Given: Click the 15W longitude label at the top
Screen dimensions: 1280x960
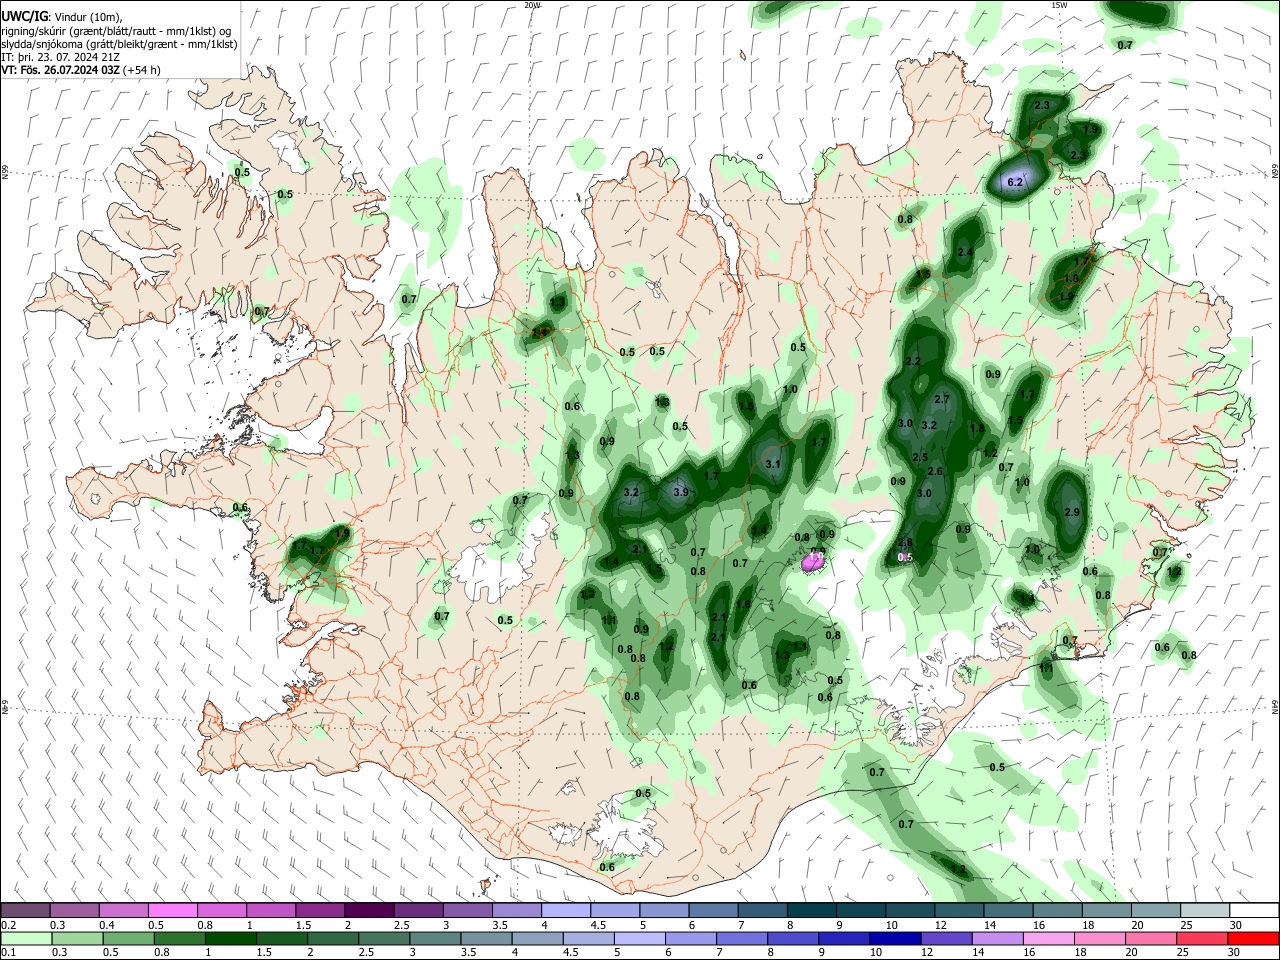Looking at the screenshot, I should pyautogui.click(x=1058, y=5).
